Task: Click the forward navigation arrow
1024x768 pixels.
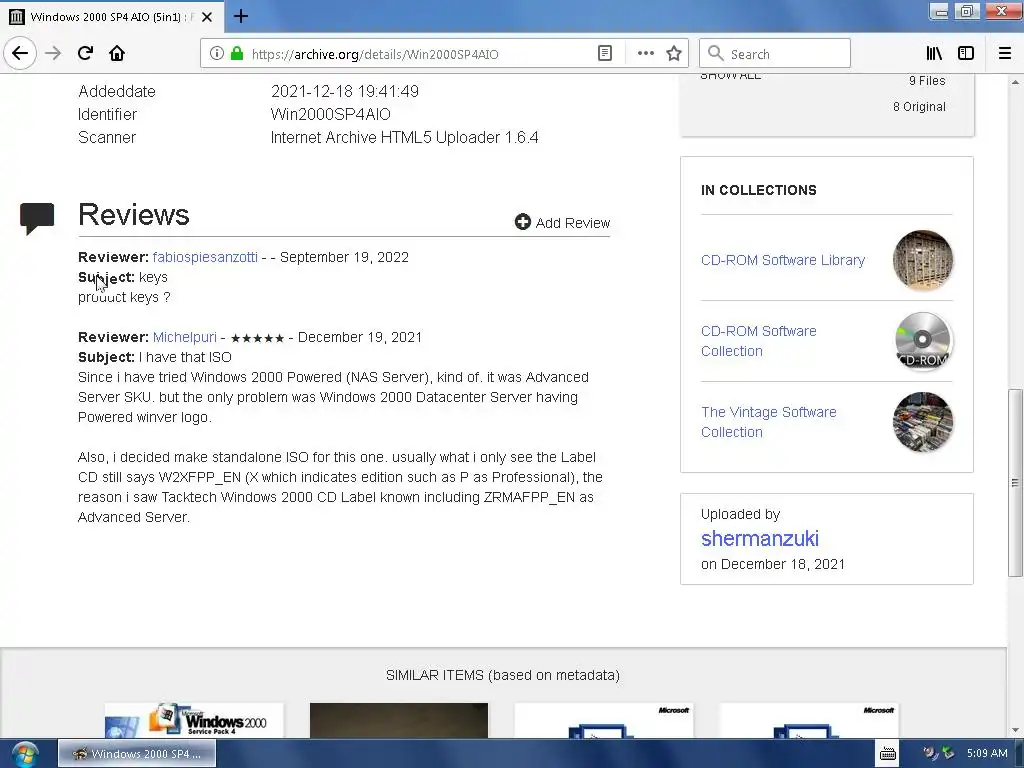Action: pyautogui.click(x=53, y=54)
